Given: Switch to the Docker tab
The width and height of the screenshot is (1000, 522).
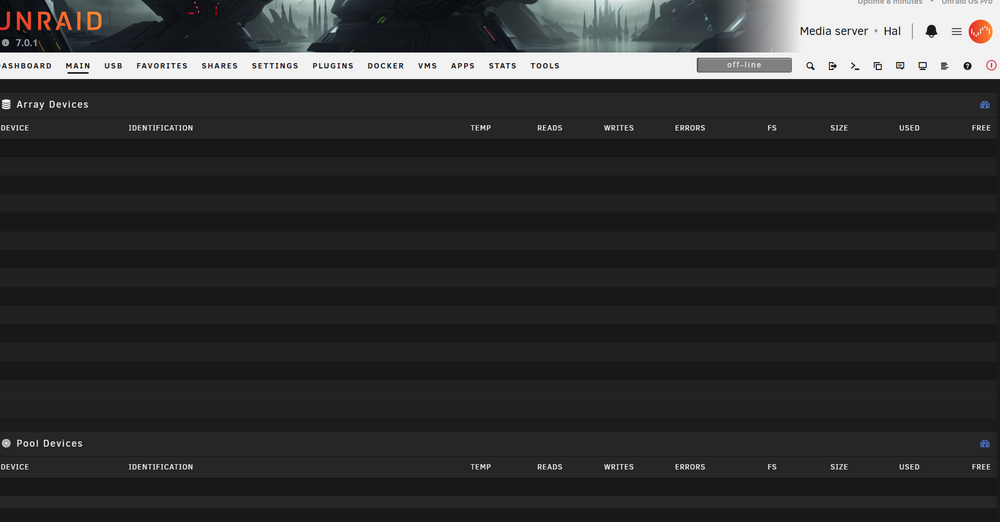Looking at the screenshot, I should click(x=386, y=66).
